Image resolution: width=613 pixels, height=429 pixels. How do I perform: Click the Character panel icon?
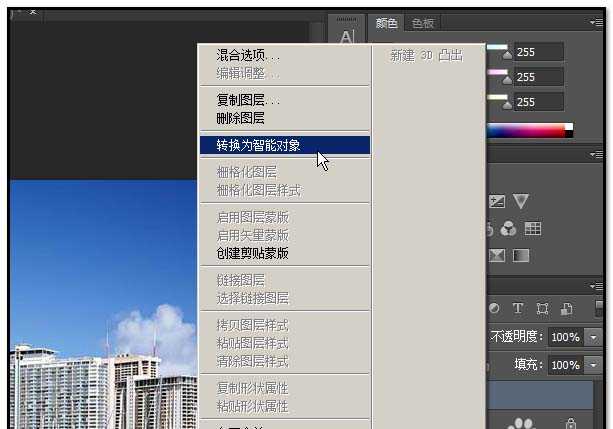347,37
